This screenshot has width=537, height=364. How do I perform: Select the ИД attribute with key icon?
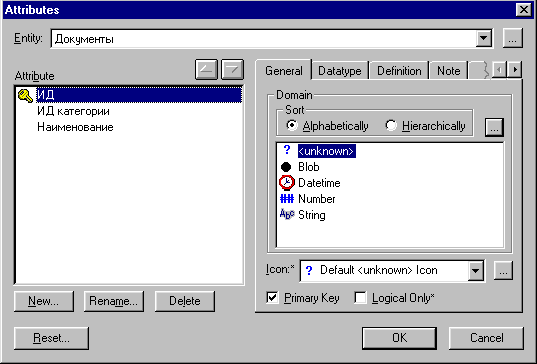coord(139,95)
